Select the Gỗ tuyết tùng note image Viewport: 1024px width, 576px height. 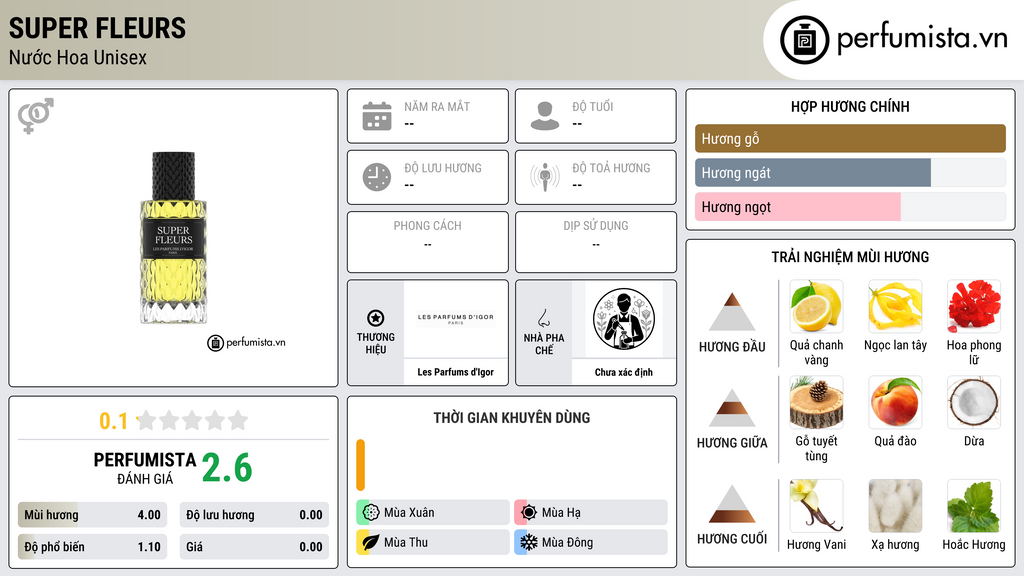click(x=816, y=402)
